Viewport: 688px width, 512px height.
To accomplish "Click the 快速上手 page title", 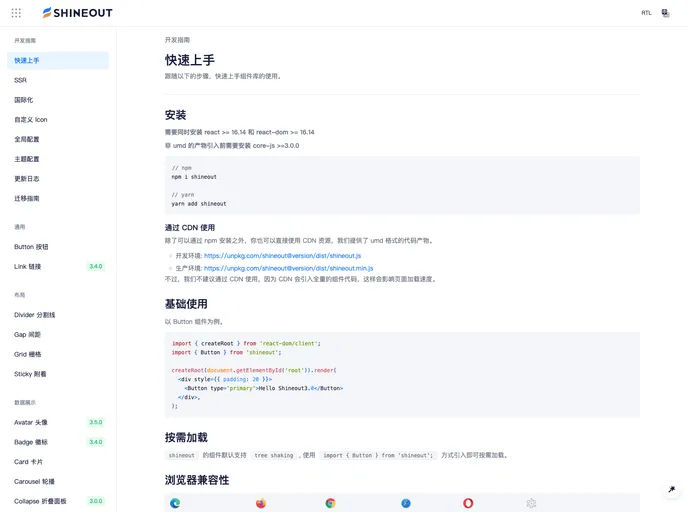I will tap(190, 60).
